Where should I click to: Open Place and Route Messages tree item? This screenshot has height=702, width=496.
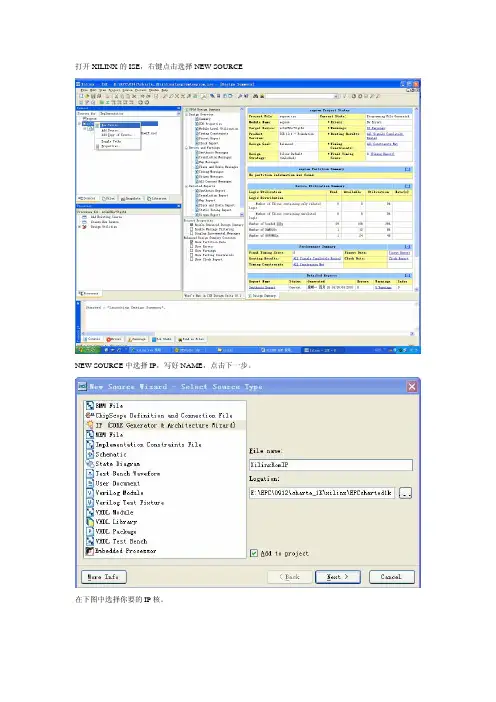tap(218, 167)
